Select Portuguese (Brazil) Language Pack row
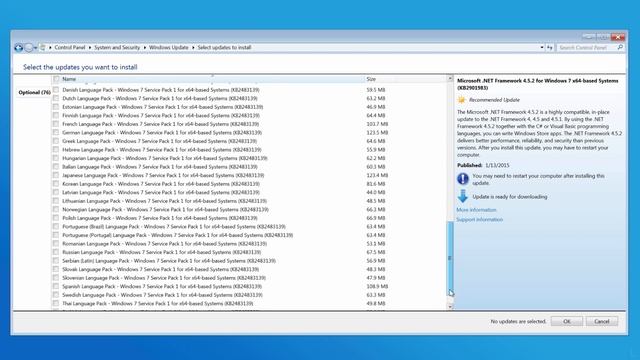Screen dimensions: 640x360 coord(174,227)
